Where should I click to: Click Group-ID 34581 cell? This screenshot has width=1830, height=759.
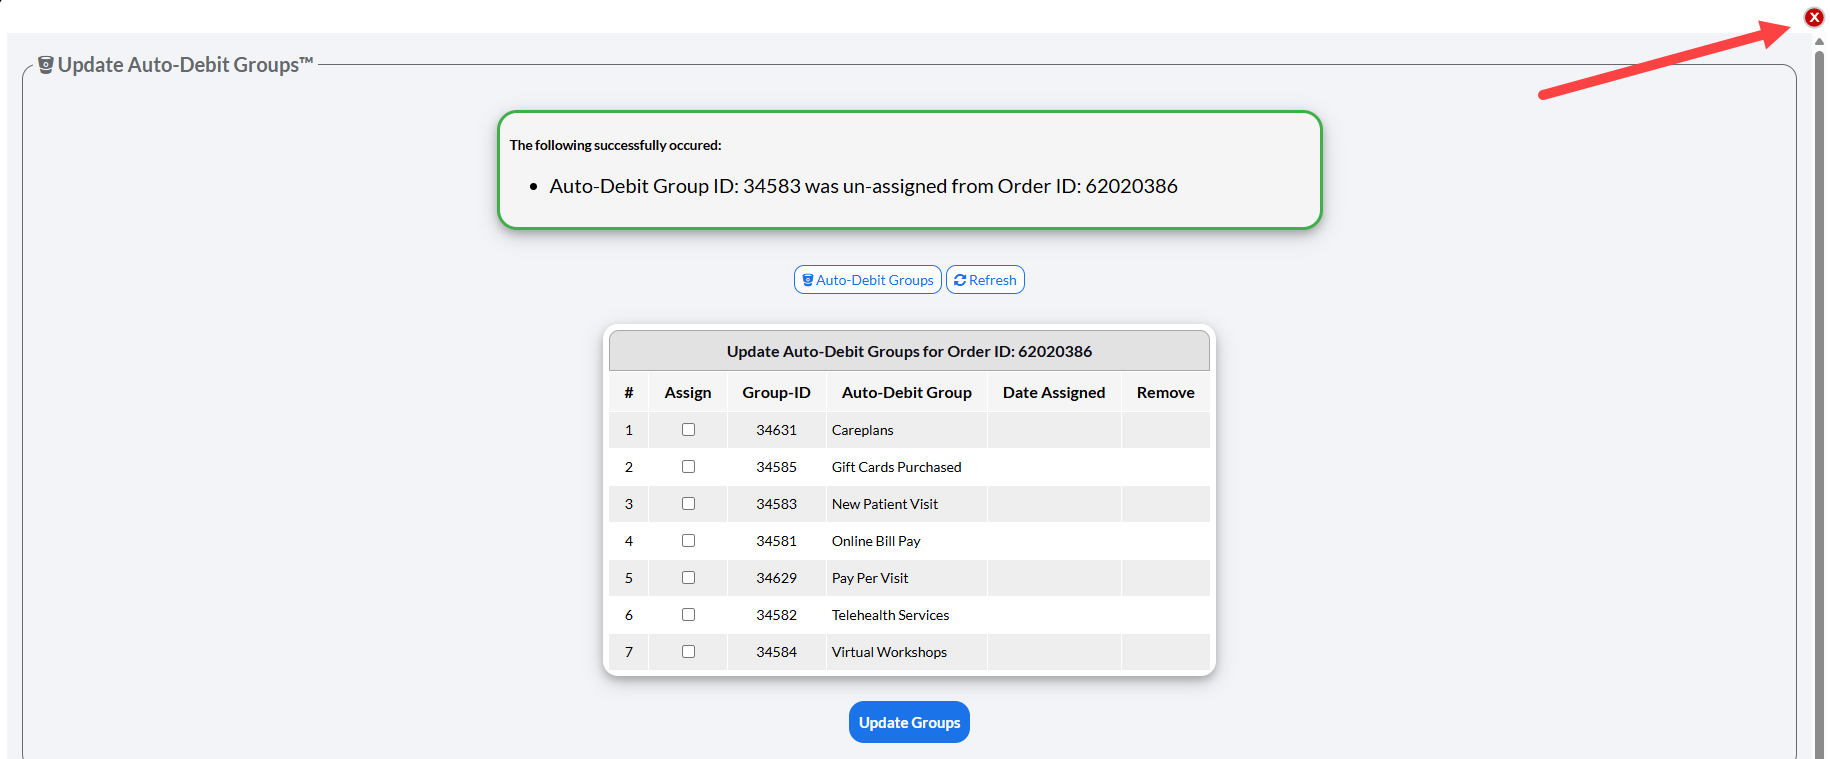click(776, 541)
